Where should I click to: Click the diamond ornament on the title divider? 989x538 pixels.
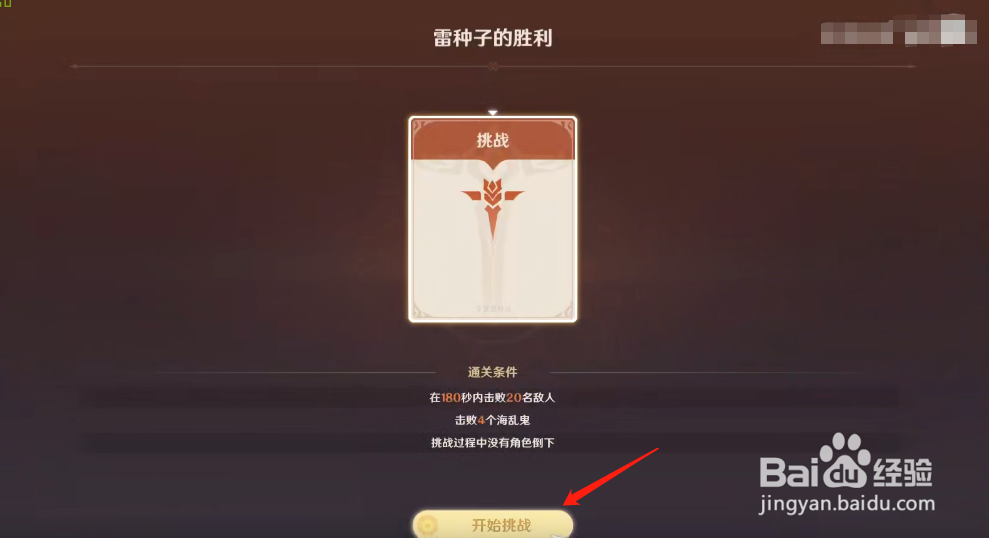[x=493, y=66]
